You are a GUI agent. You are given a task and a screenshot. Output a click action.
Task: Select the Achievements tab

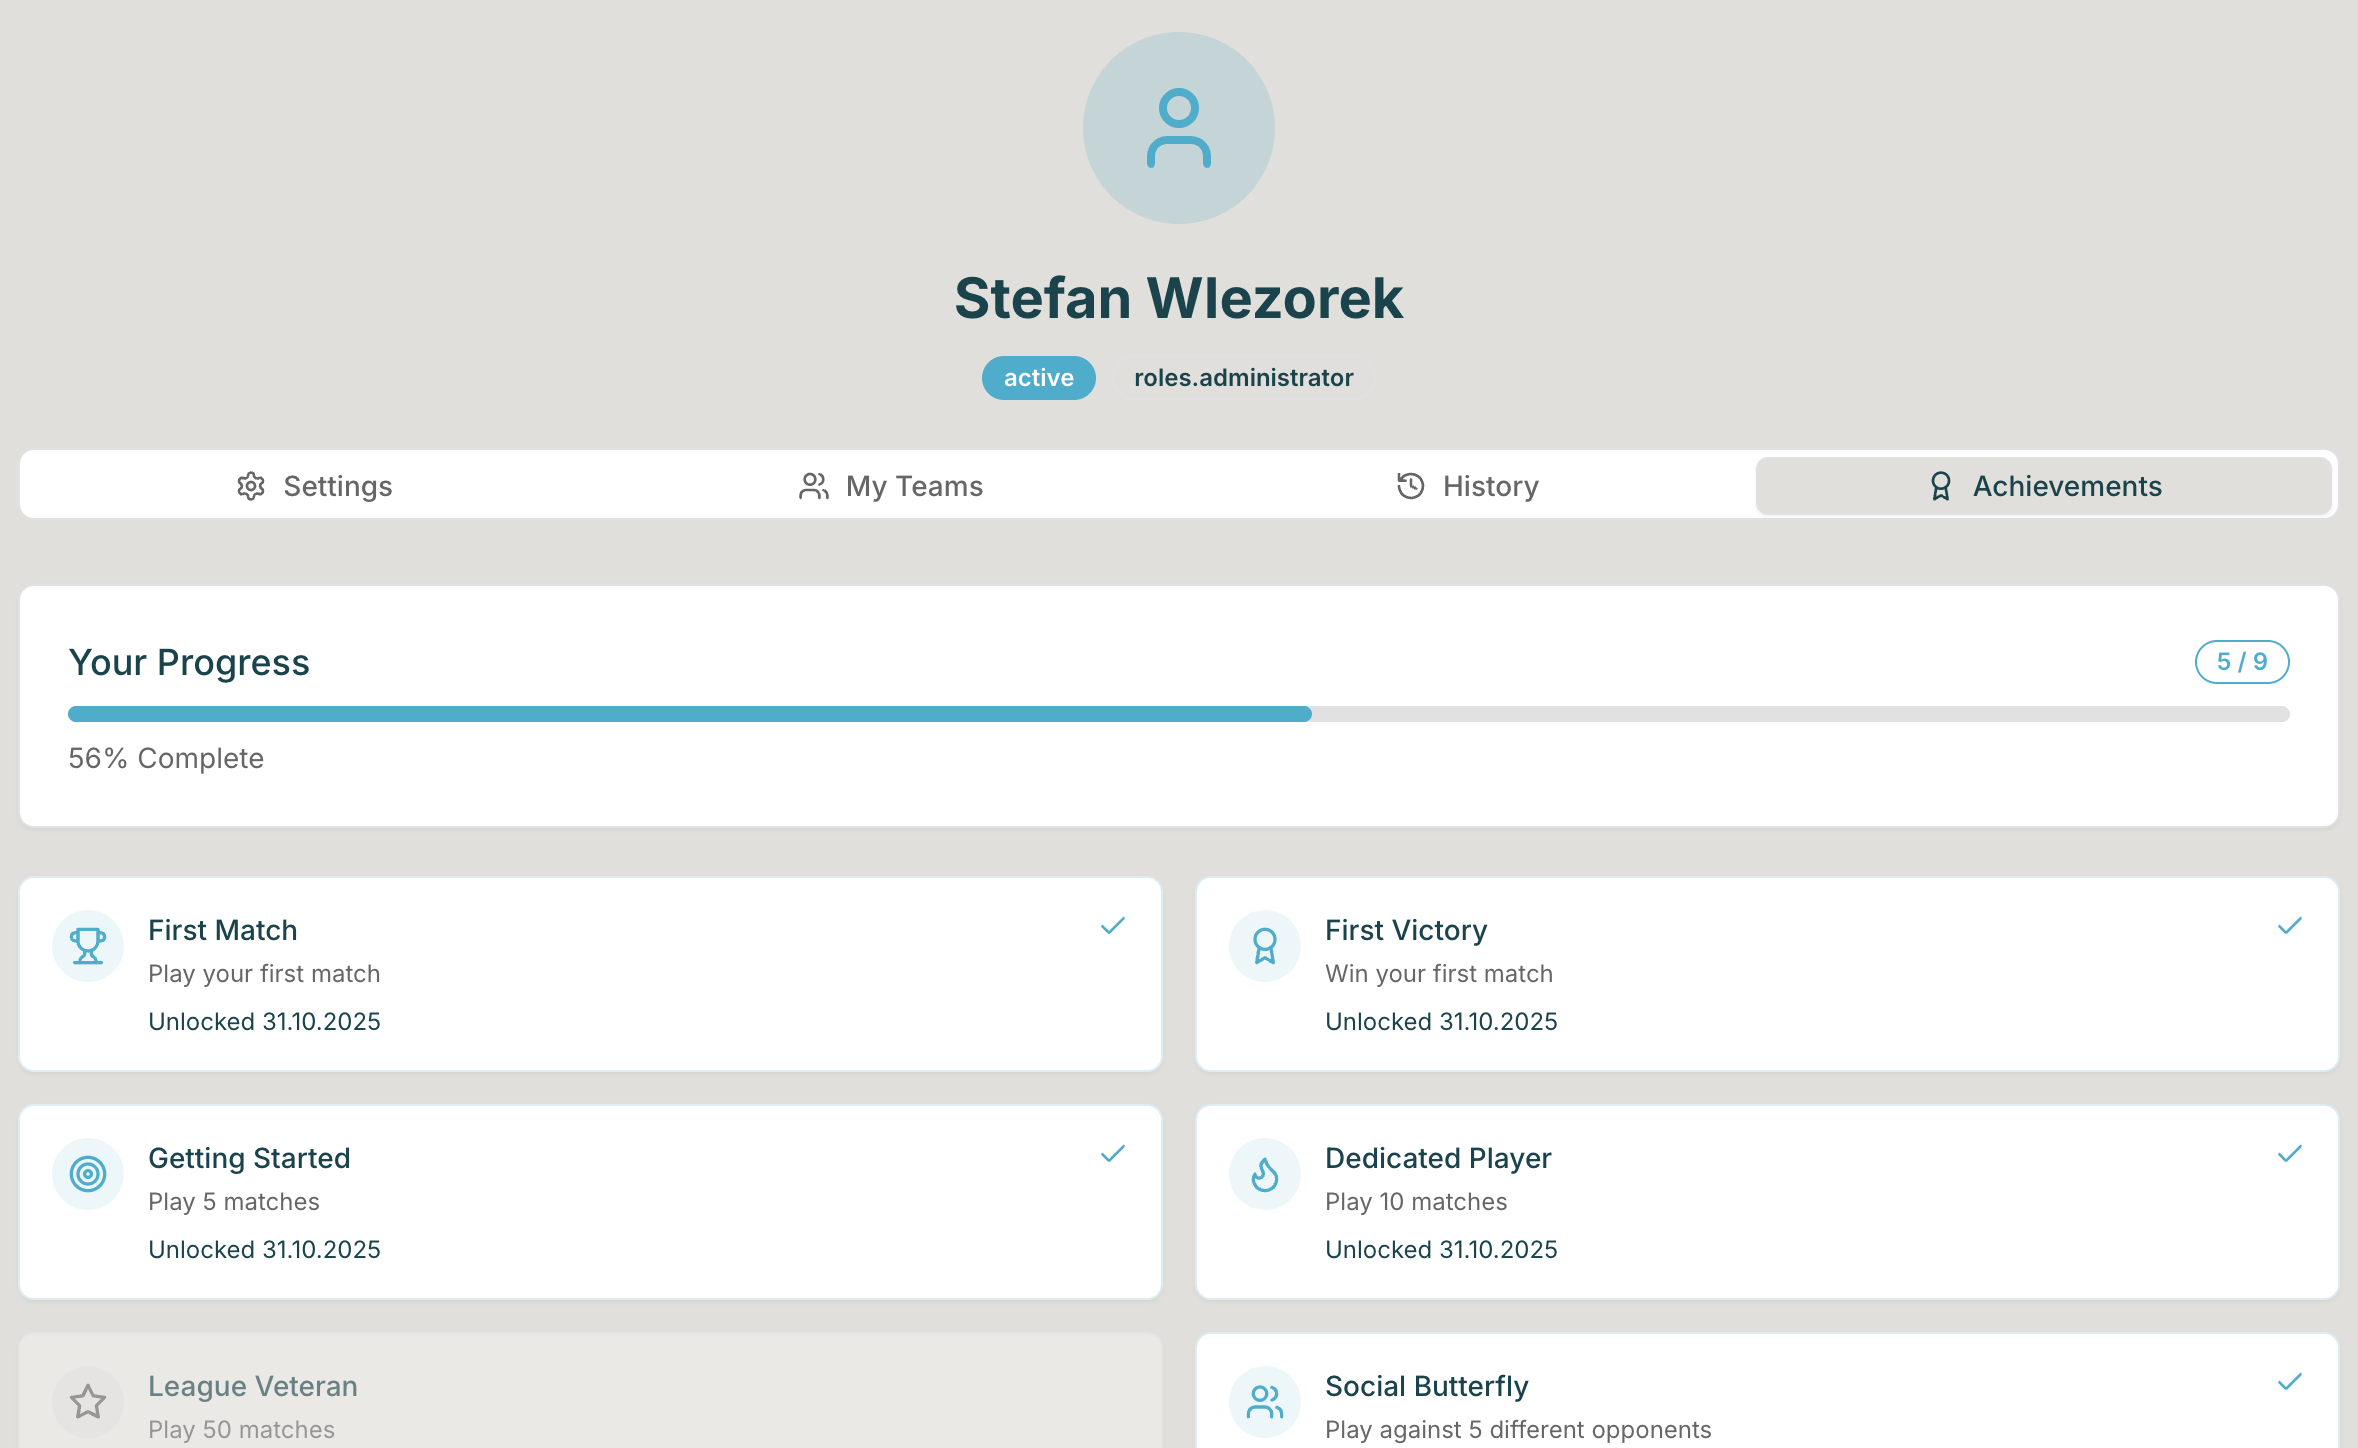coord(2045,486)
